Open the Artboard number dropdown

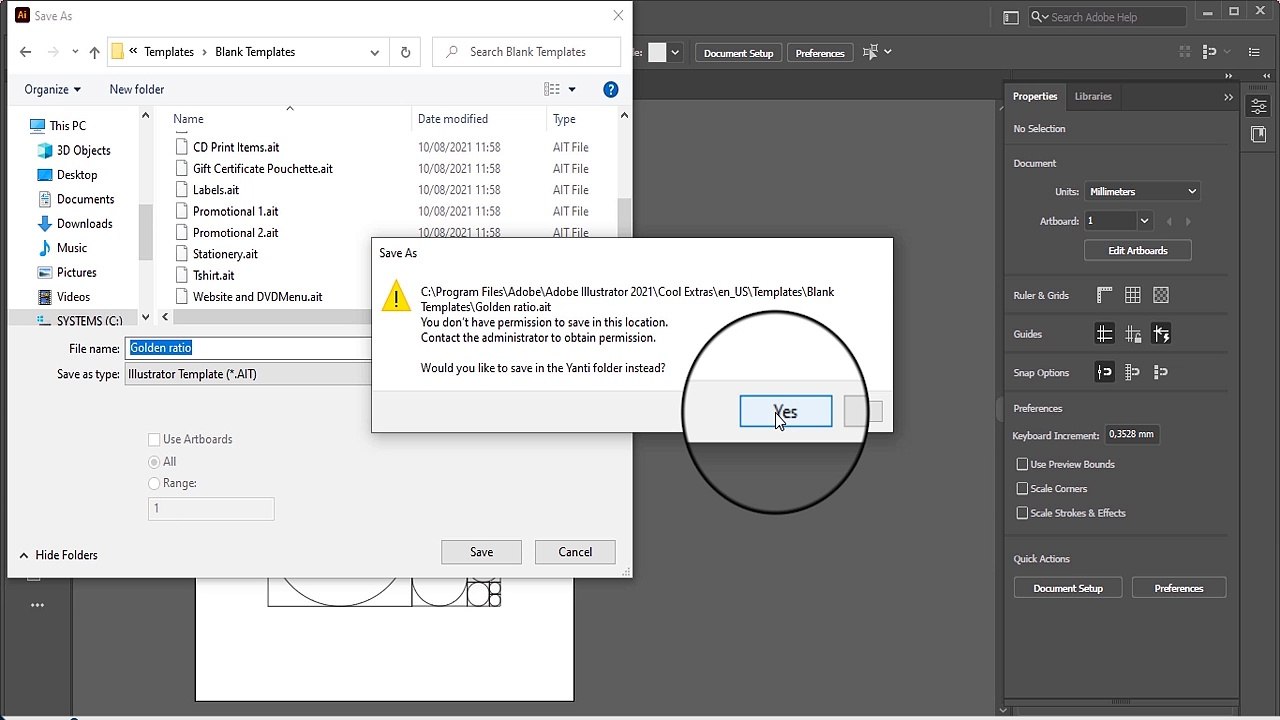click(1144, 221)
